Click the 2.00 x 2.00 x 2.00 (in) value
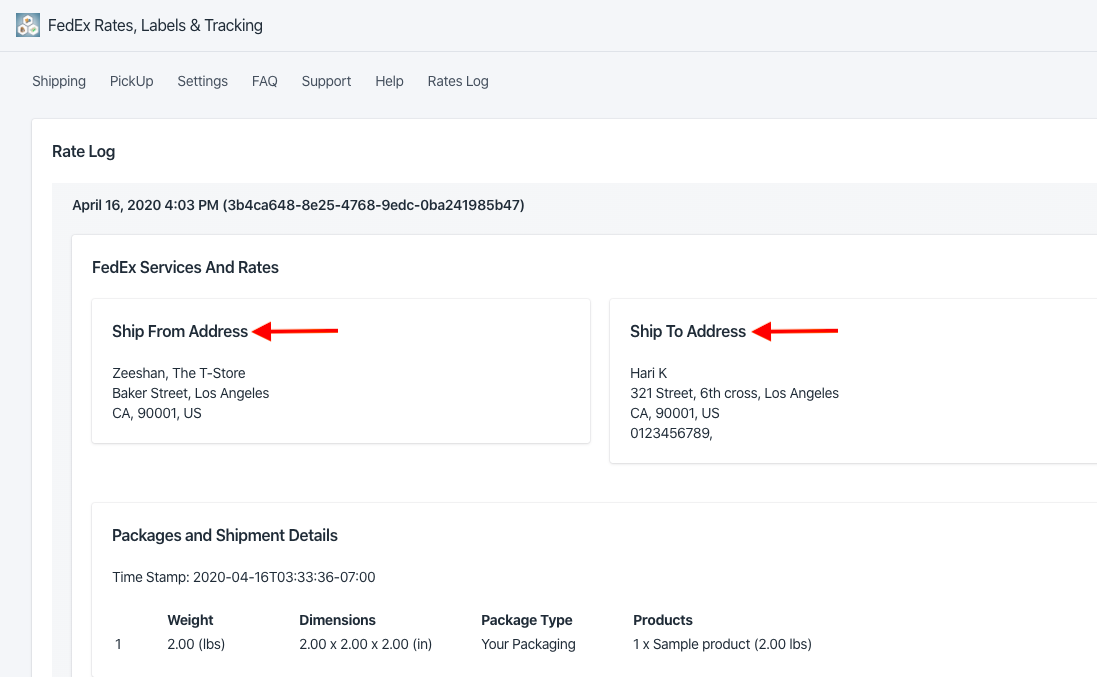This screenshot has height=677, width=1097. (365, 644)
